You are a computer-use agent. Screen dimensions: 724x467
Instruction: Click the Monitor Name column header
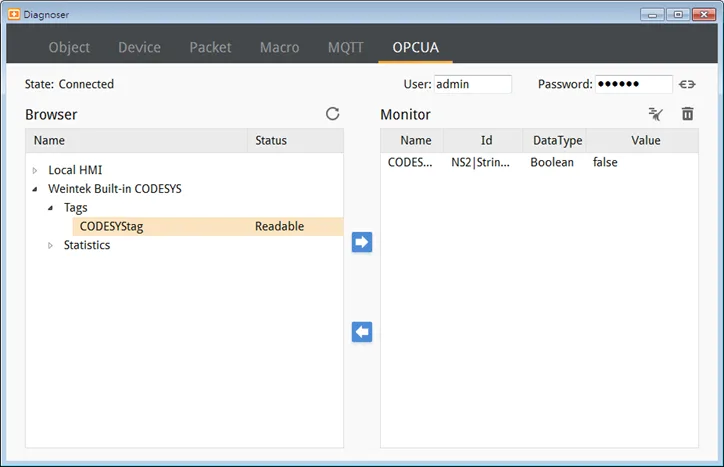click(412, 140)
